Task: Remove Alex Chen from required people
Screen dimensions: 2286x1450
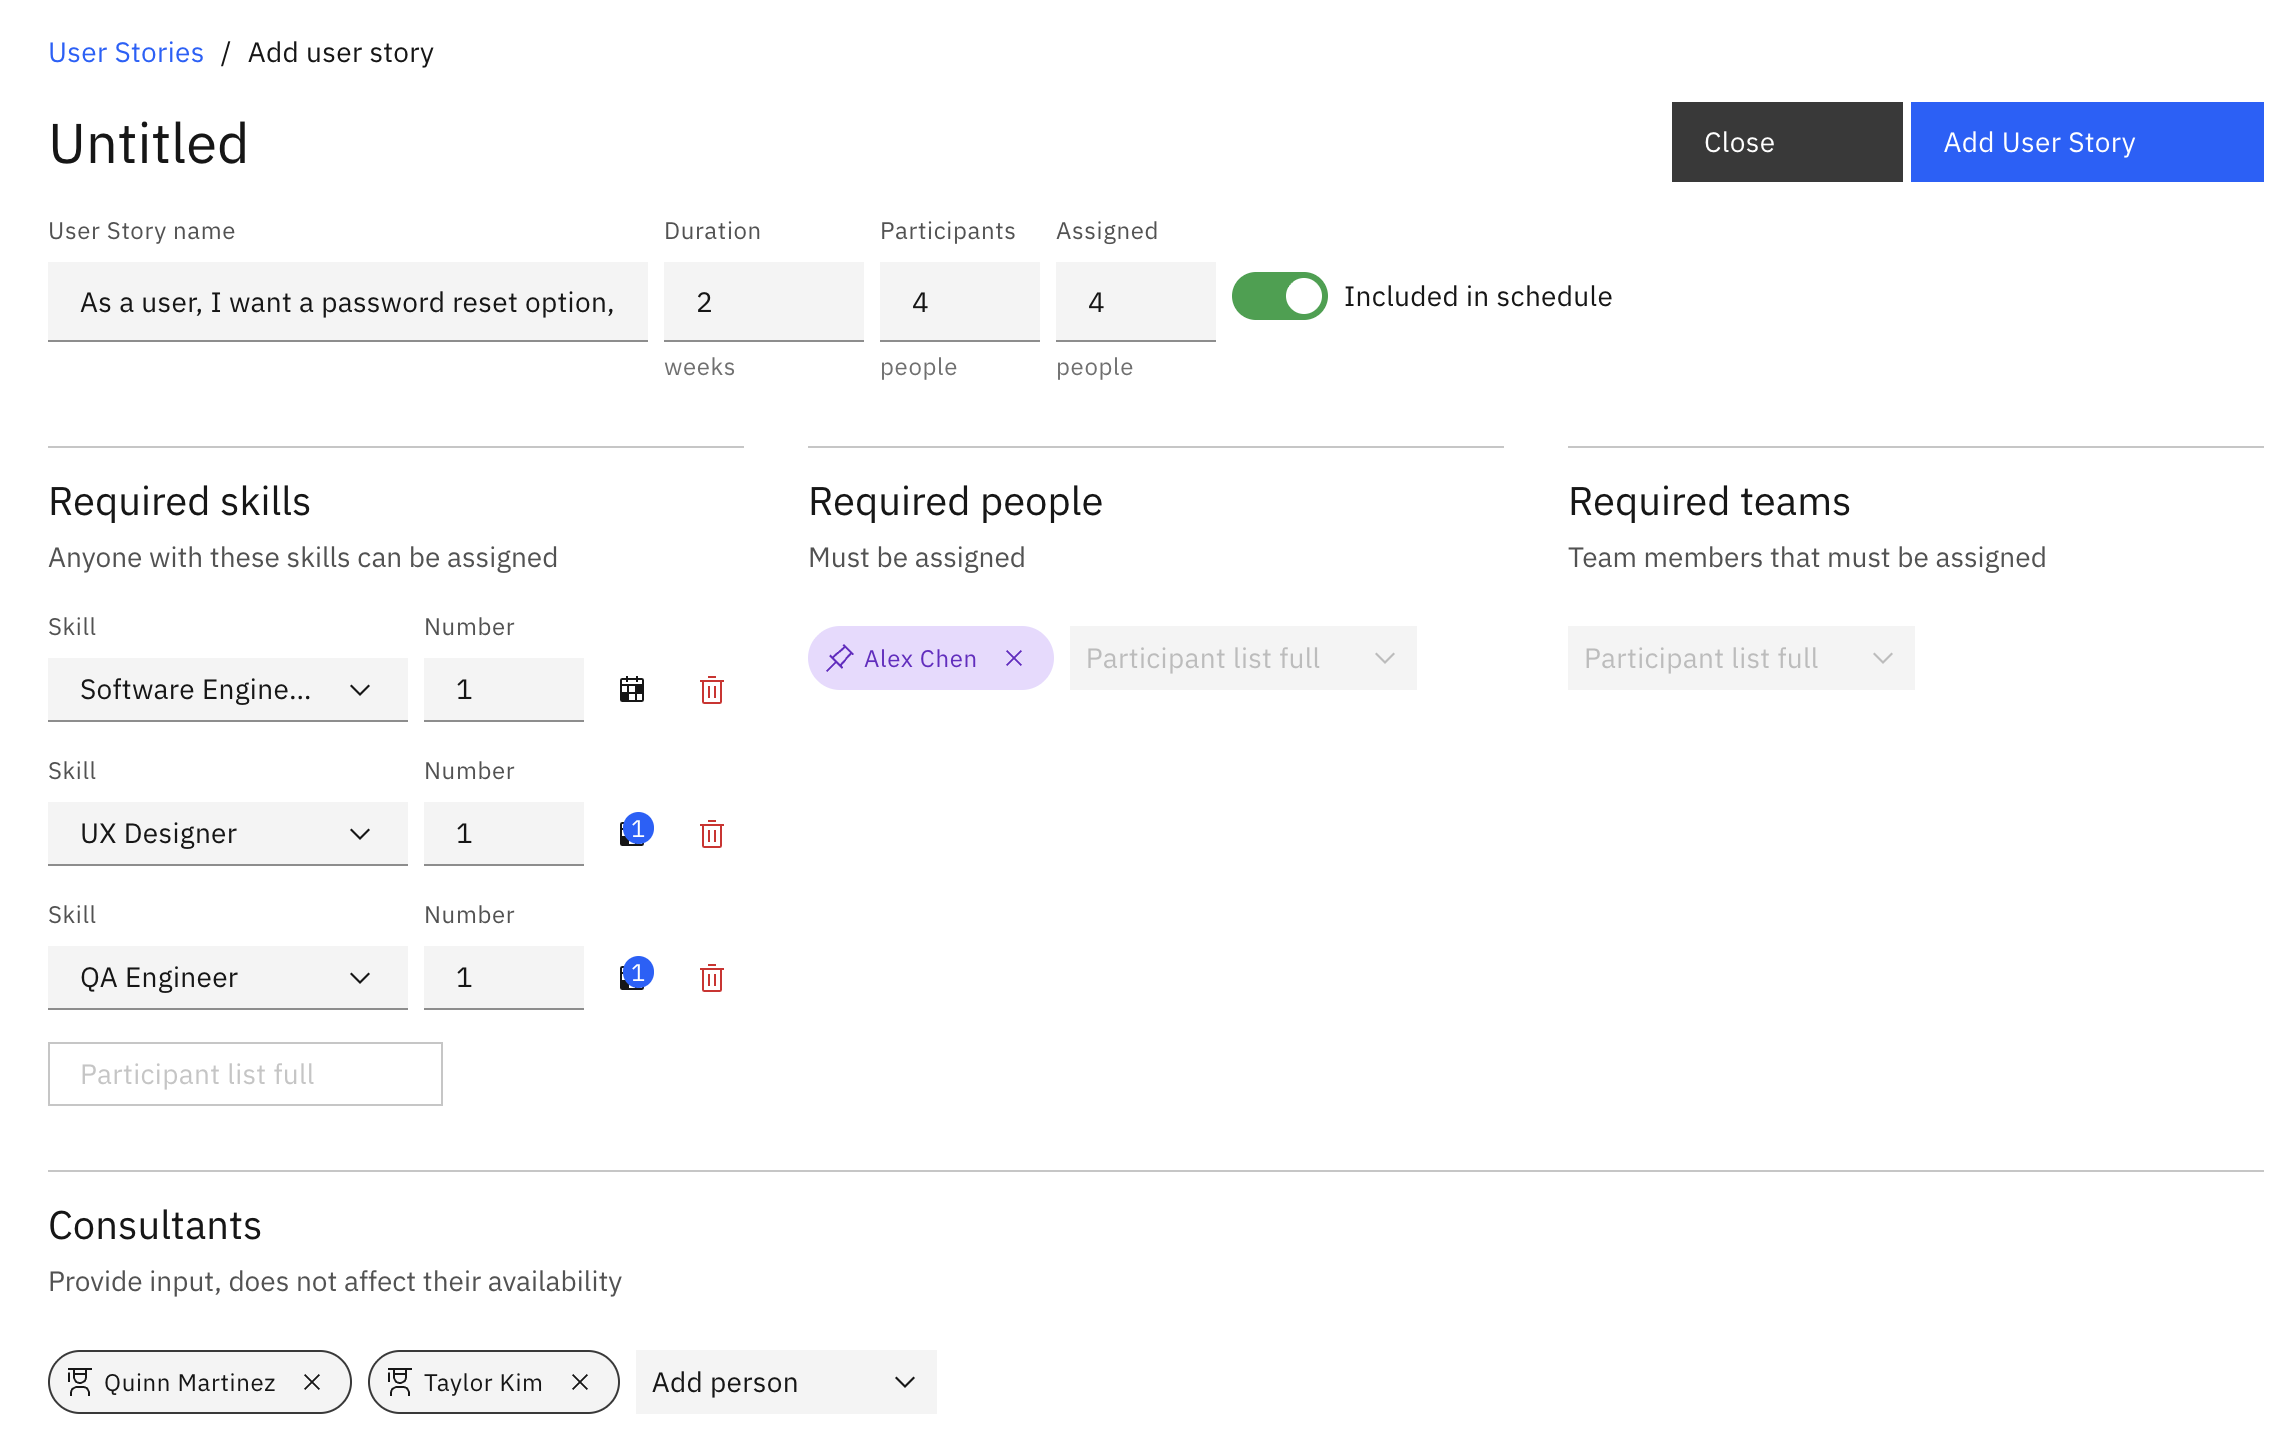Action: [1014, 658]
